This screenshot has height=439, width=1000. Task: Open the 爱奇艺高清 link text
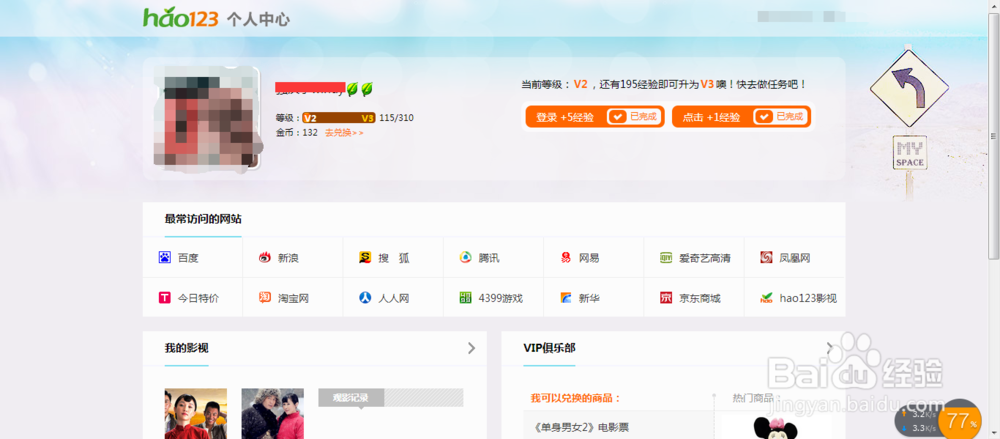[x=705, y=258]
